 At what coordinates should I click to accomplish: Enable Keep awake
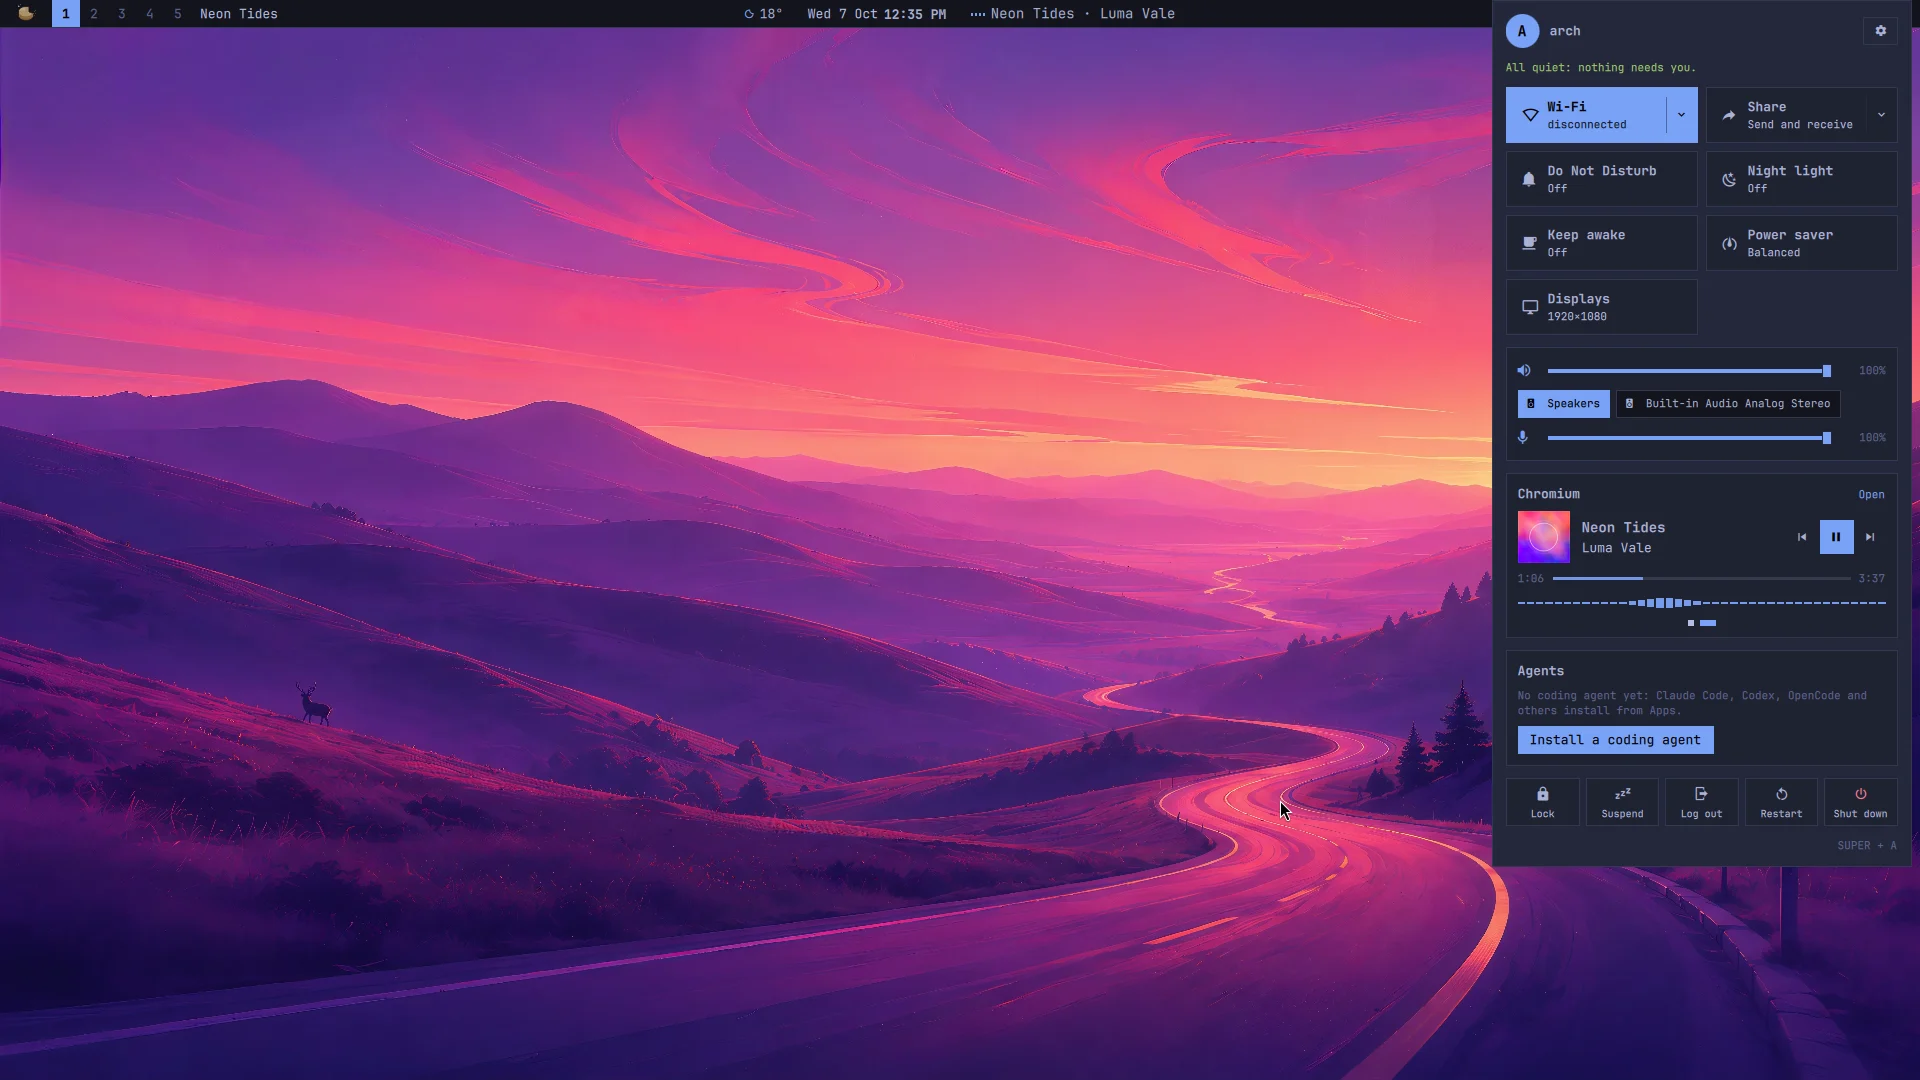[1601, 243]
